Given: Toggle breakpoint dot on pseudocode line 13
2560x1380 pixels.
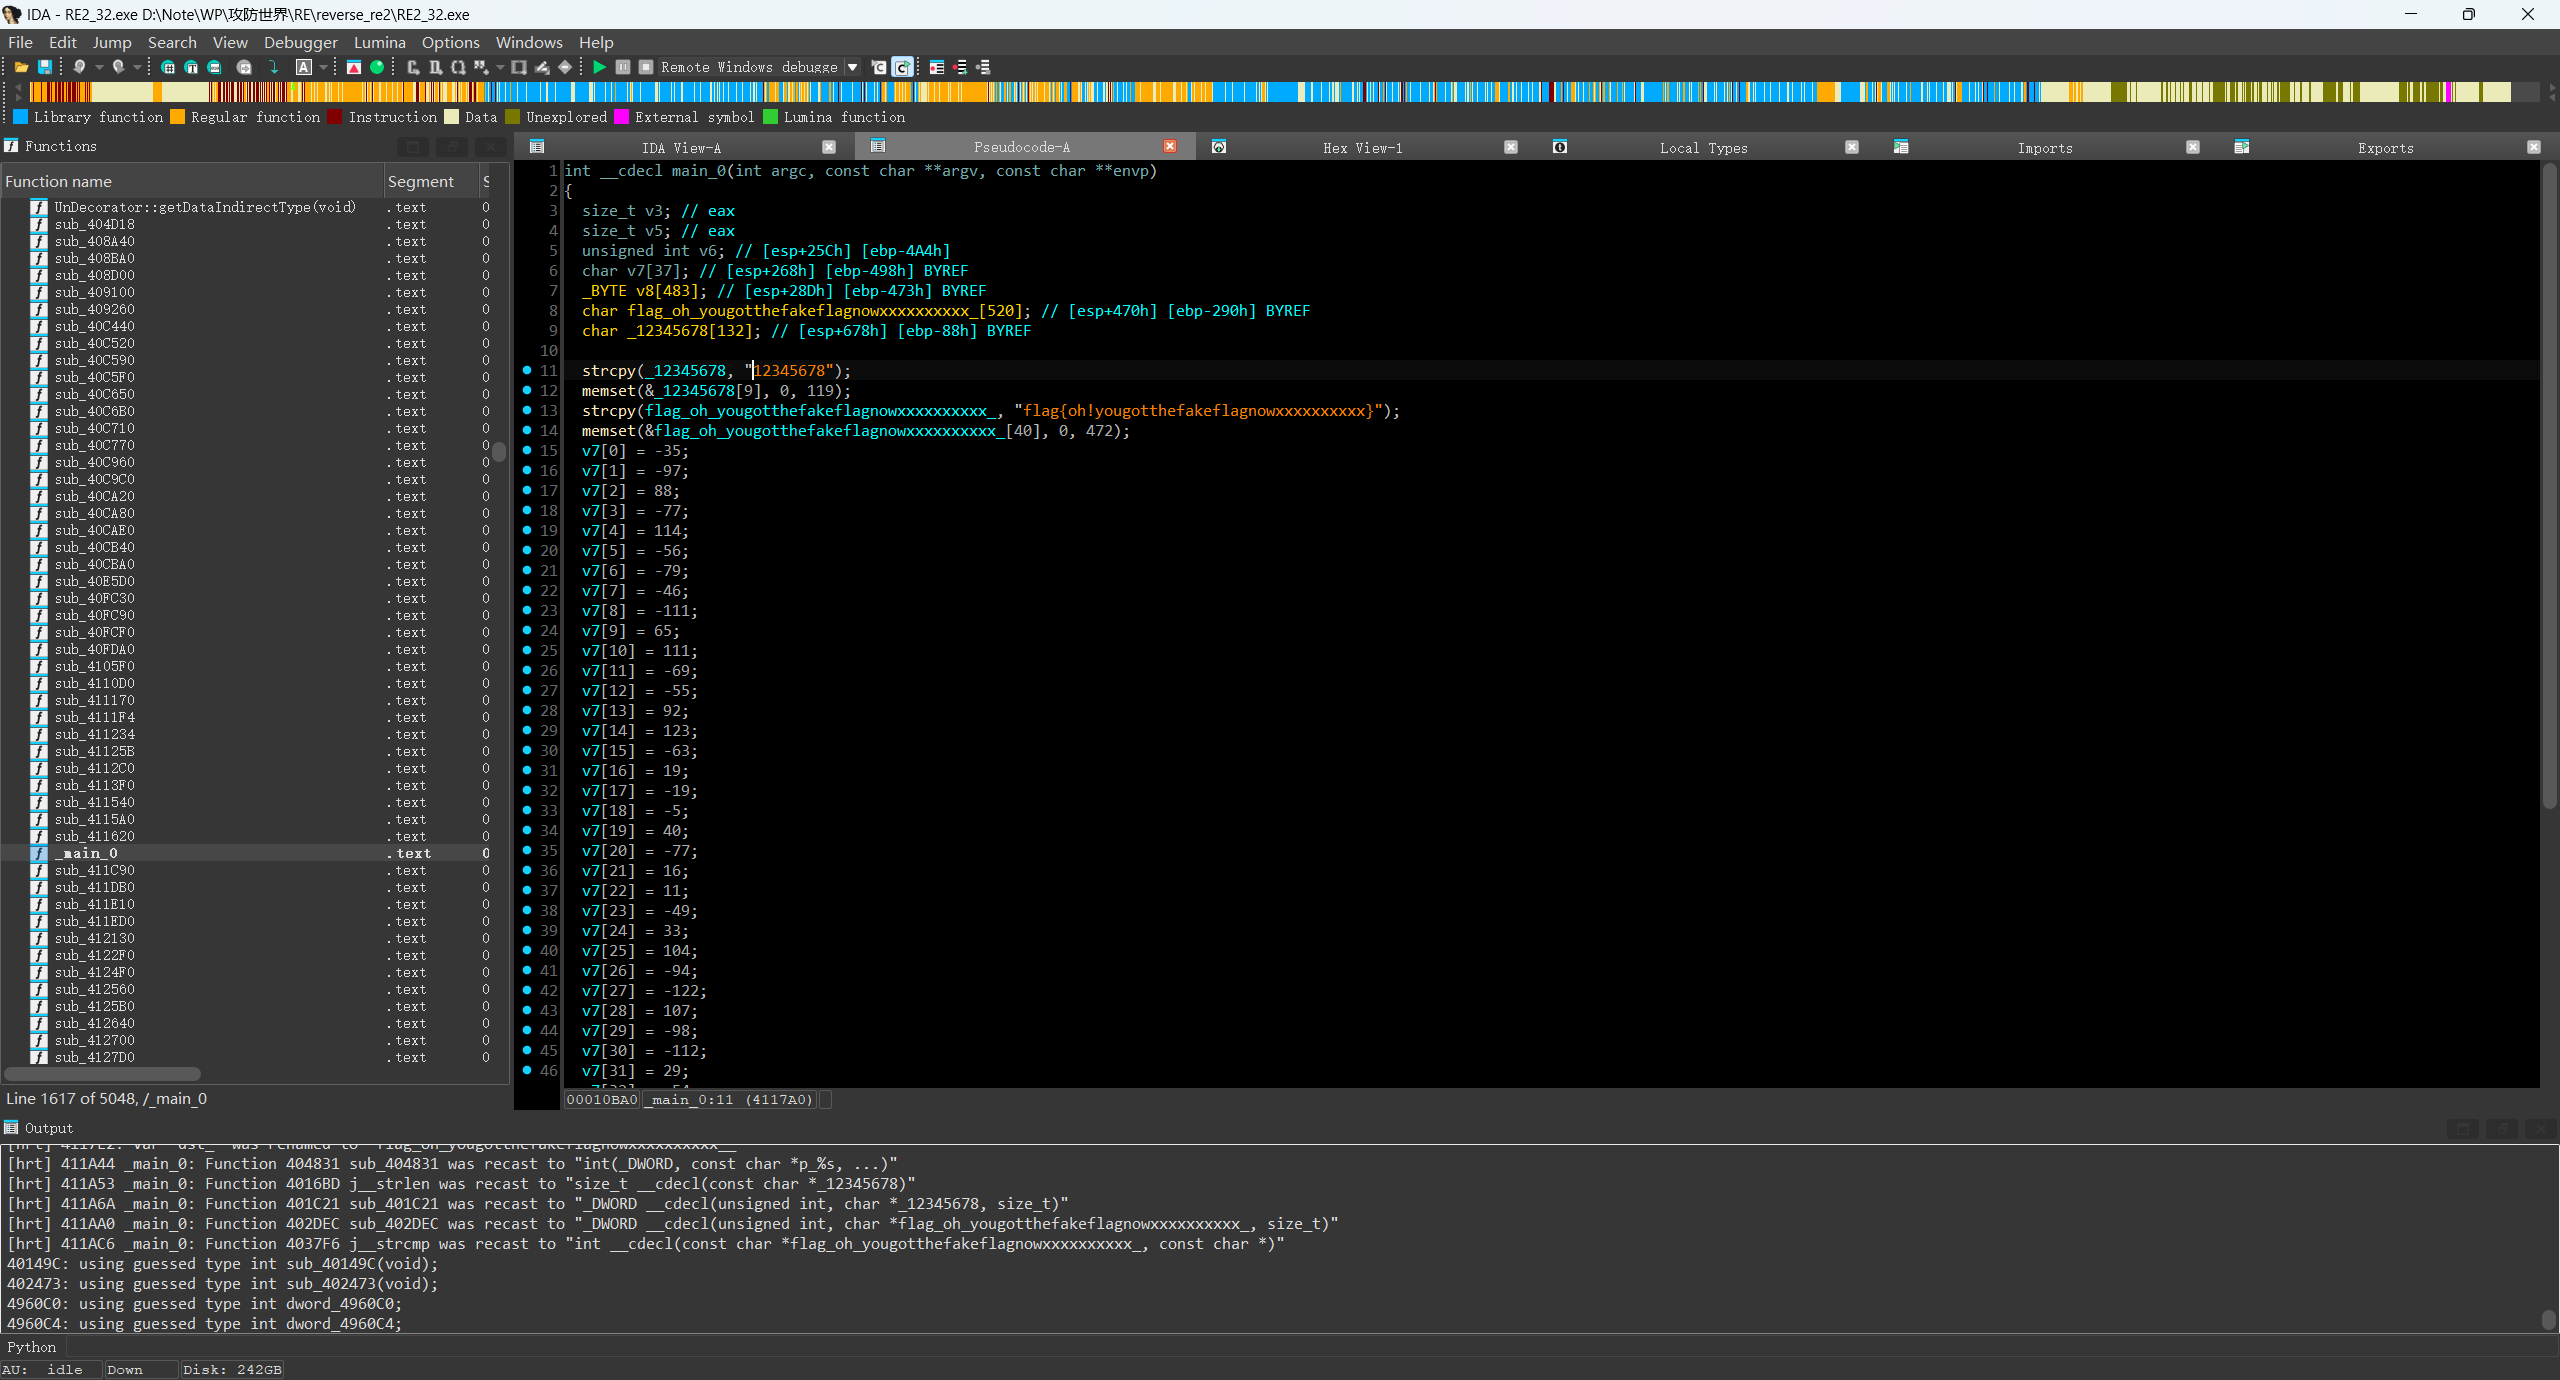Looking at the screenshot, I should pyautogui.click(x=527, y=410).
